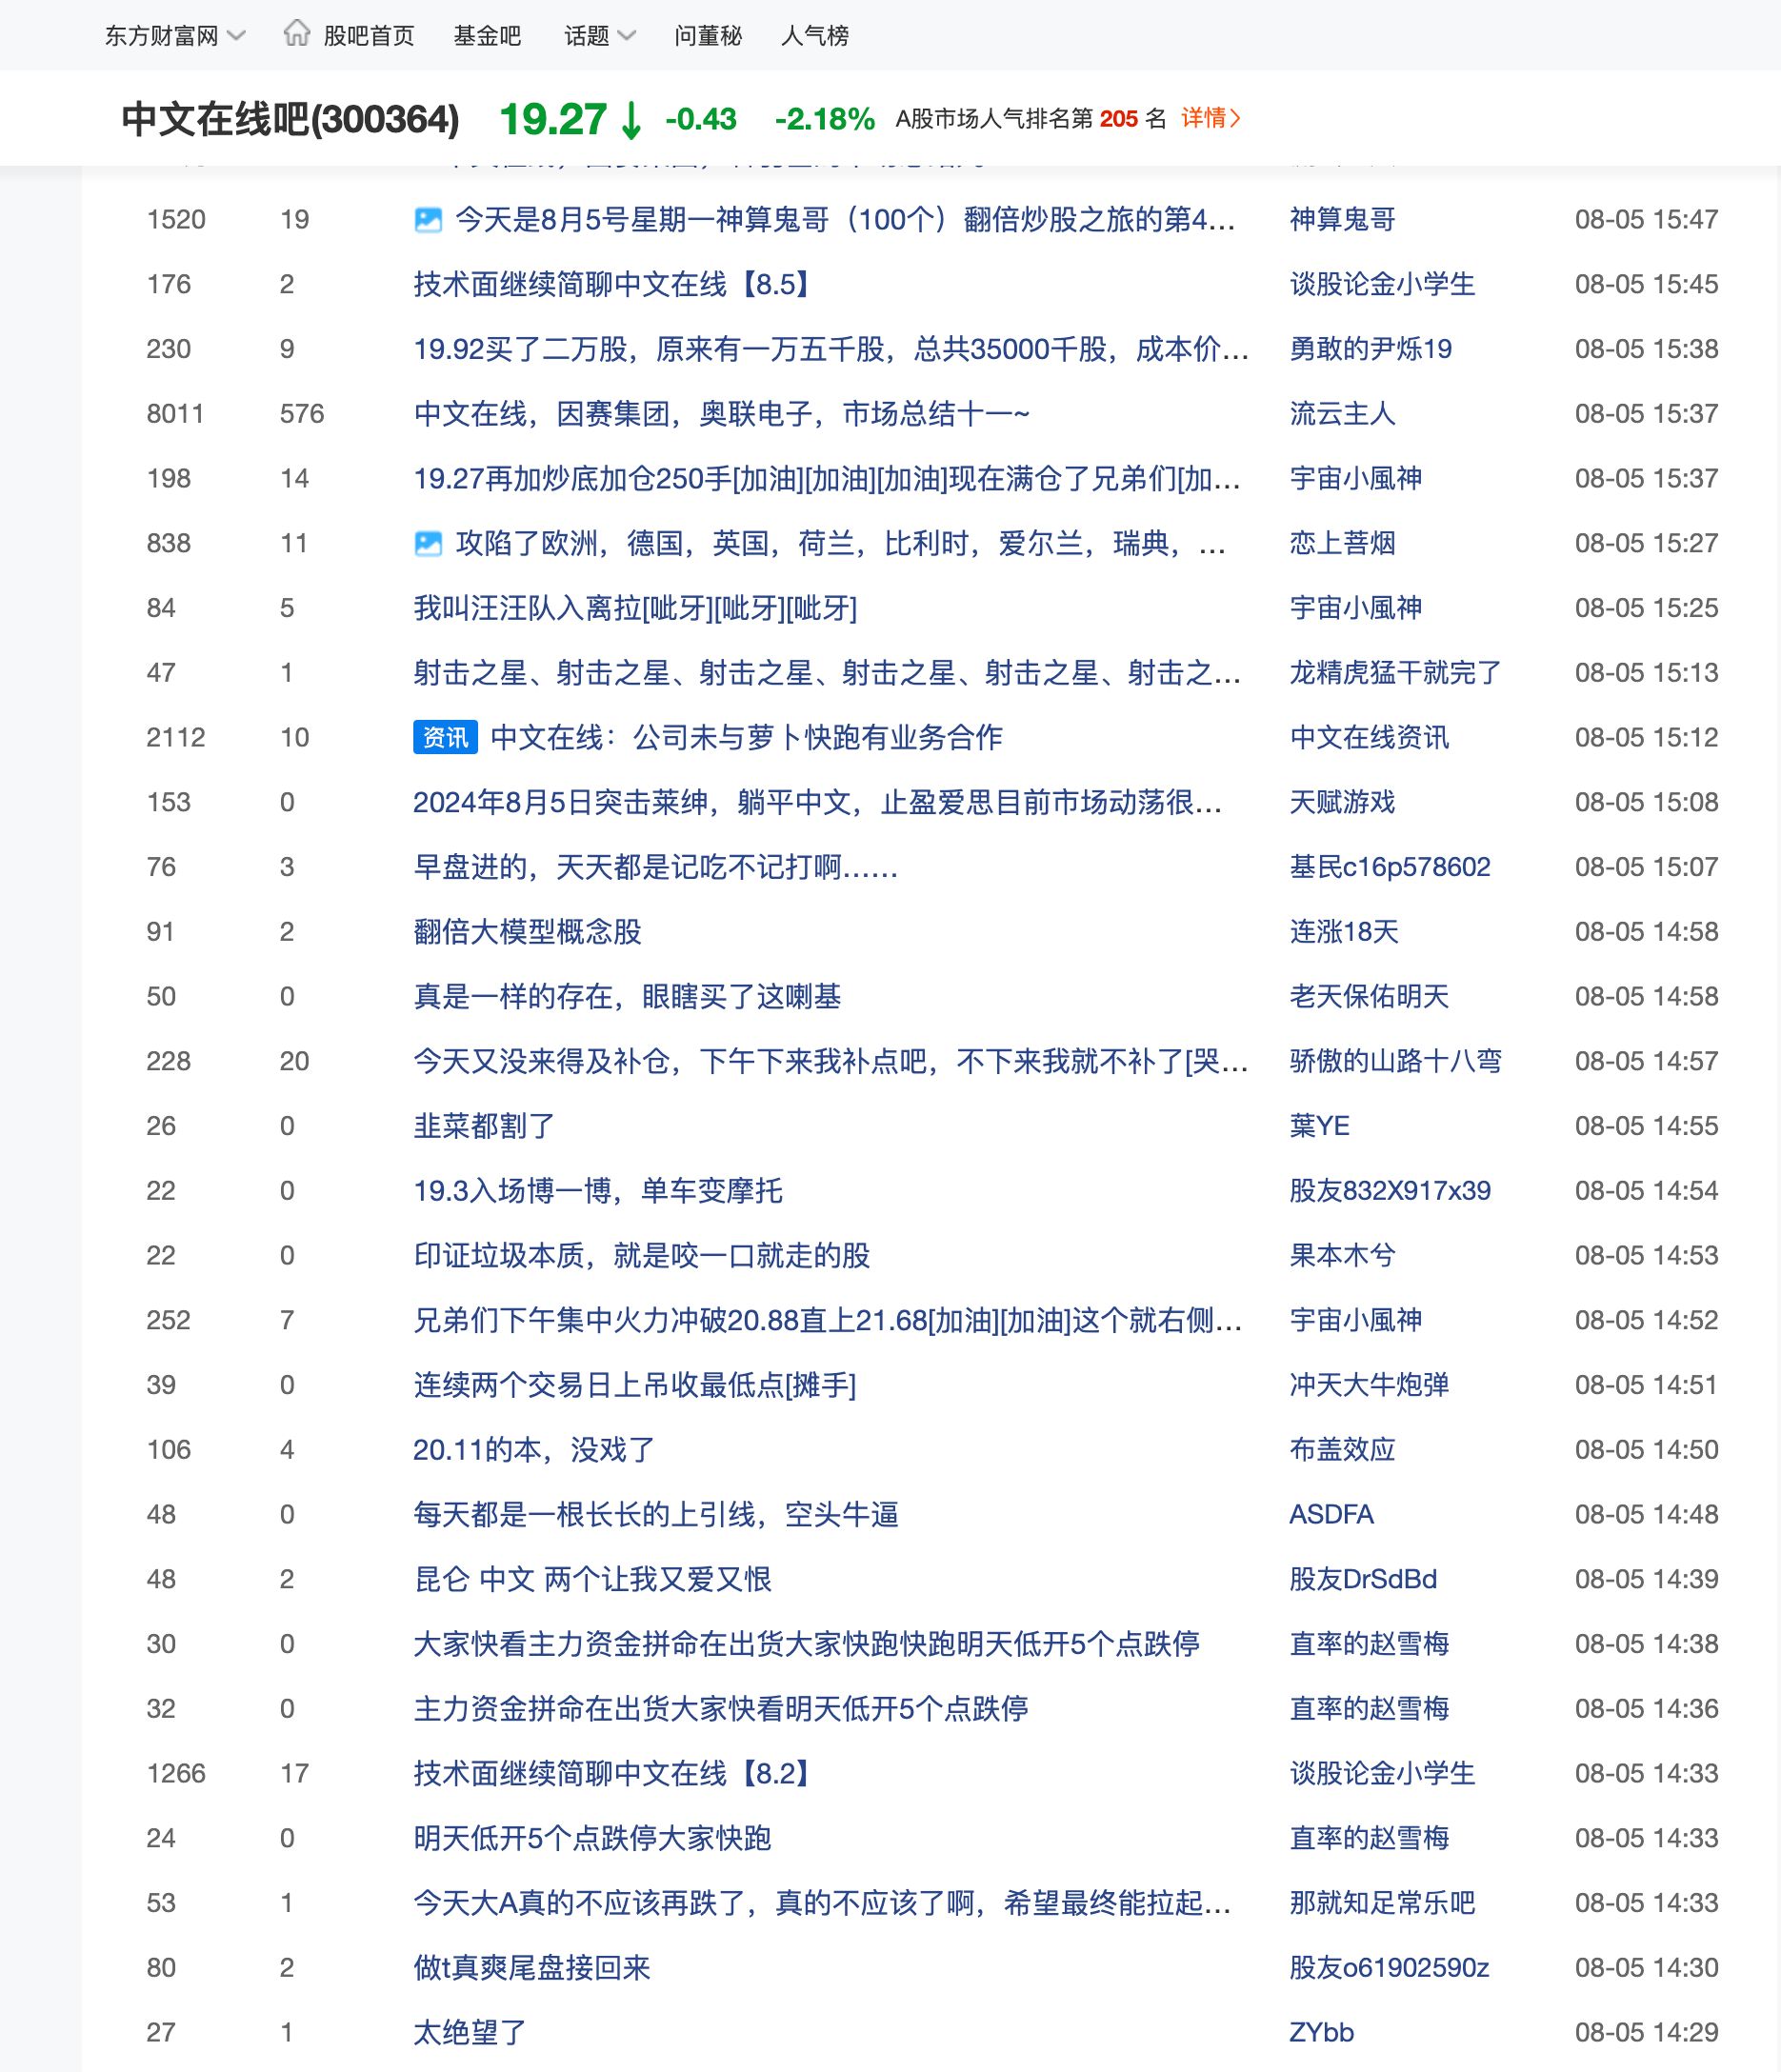Open post 明天低开5个点跌停大家快跑
This screenshot has width=1781, height=2072.
pos(592,1839)
